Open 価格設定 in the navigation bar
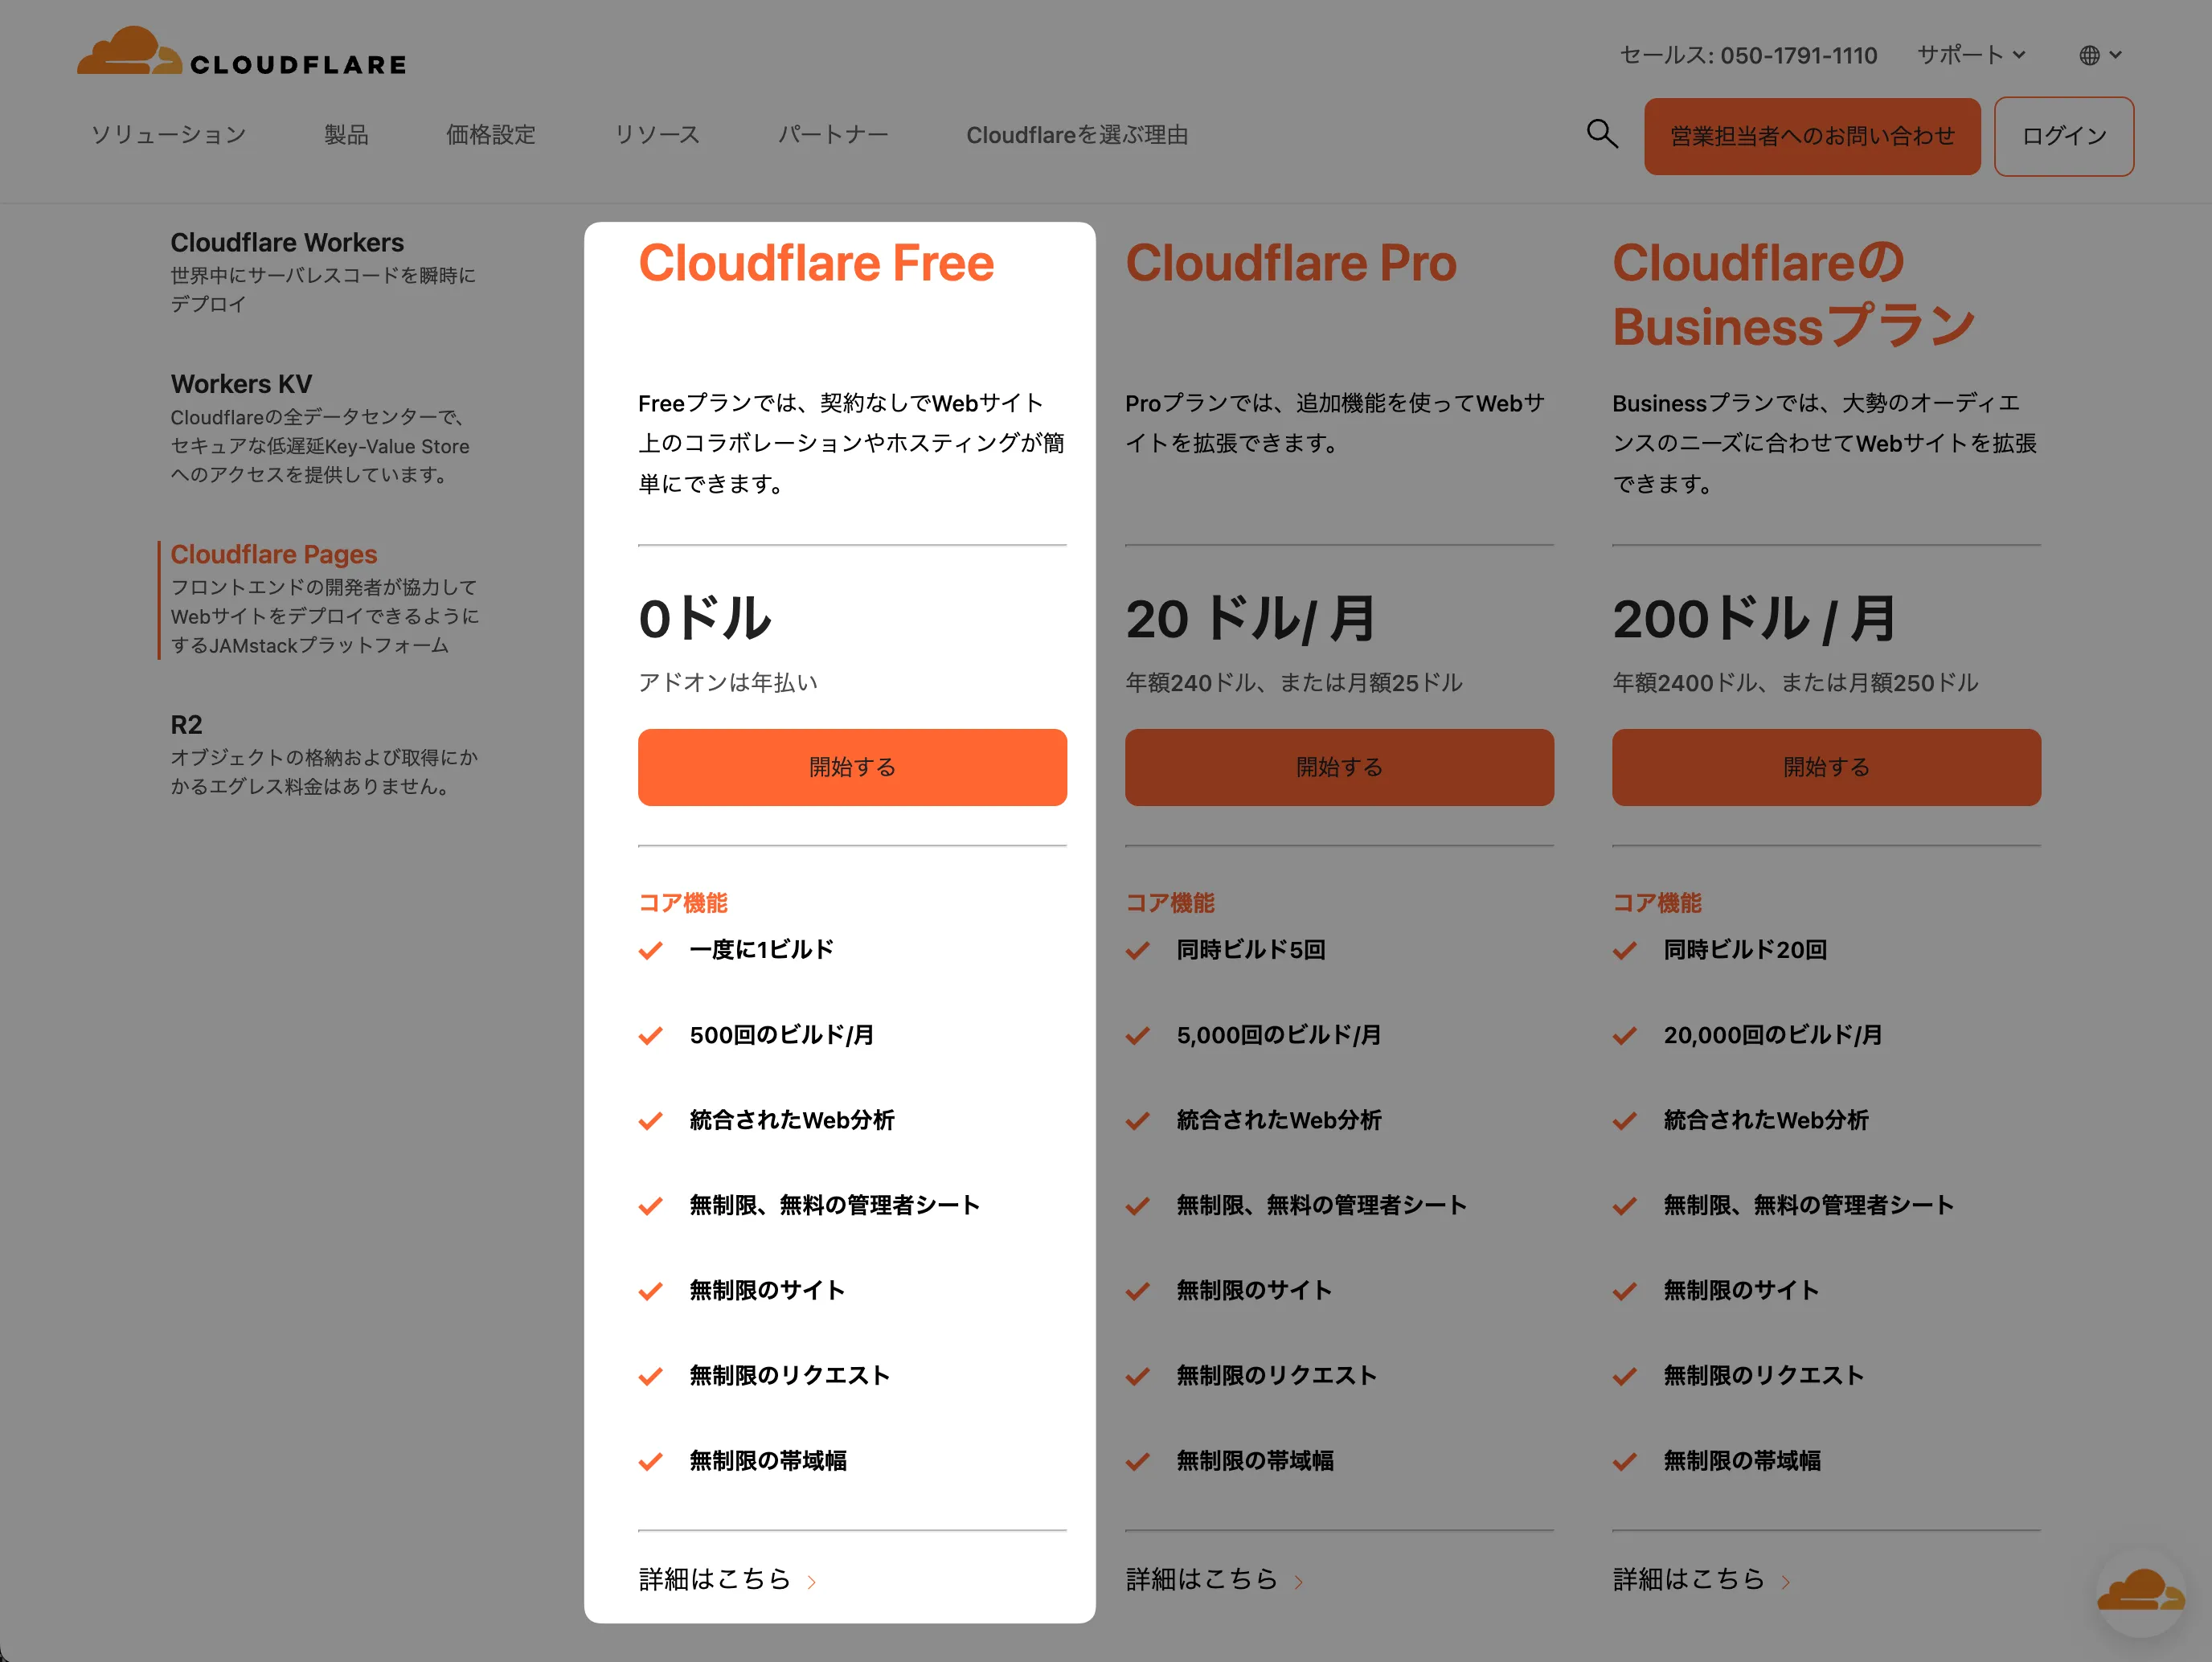The height and width of the screenshot is (1662, 2212). tap(490, 135)
